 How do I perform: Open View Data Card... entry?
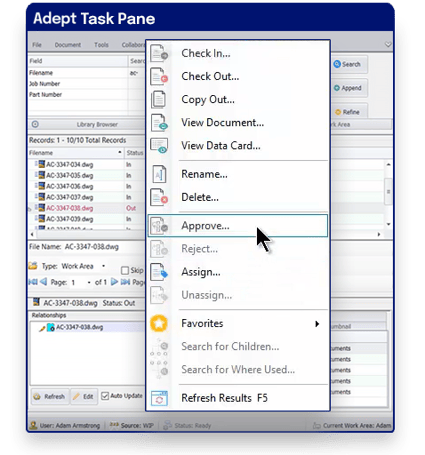tap(238, 146)
